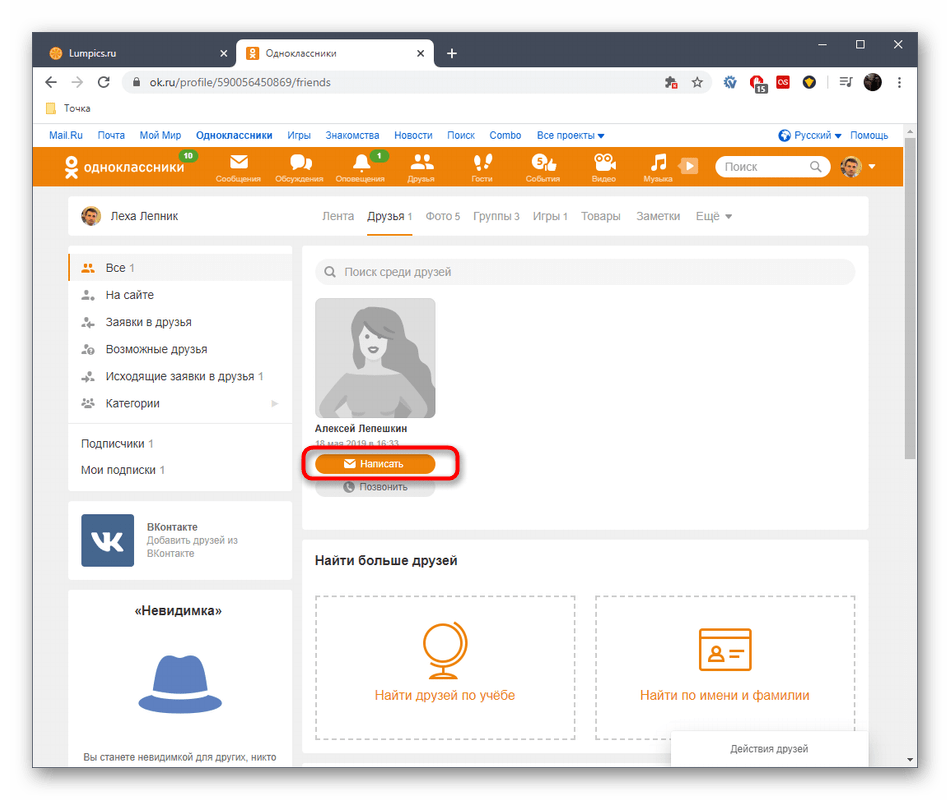This screenshot has height=800, width=950.
Task: Open Музыка note icon
Action: (657, 163)
